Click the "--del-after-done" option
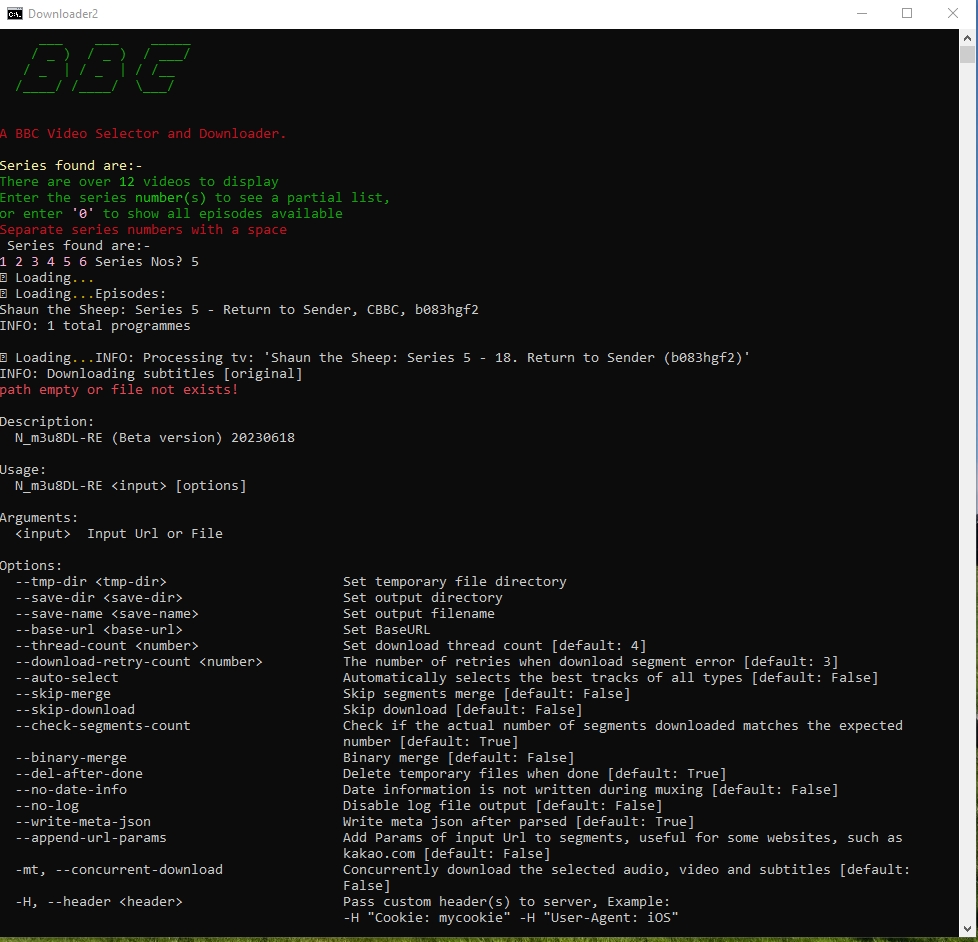This screenshot has height=942, width=978. (x=79, y=774)
